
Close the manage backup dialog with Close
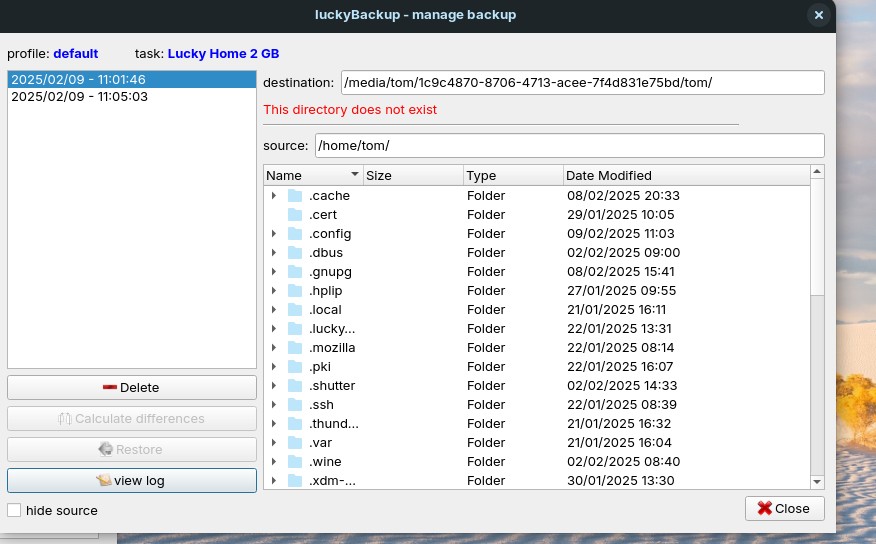[784, 508]
